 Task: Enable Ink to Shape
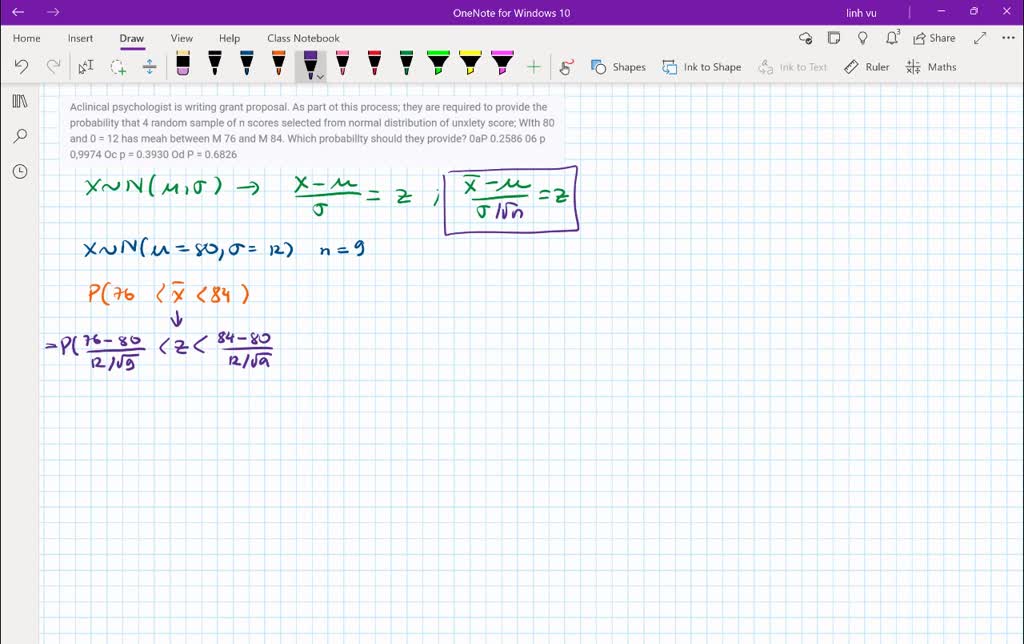(701, 67)
